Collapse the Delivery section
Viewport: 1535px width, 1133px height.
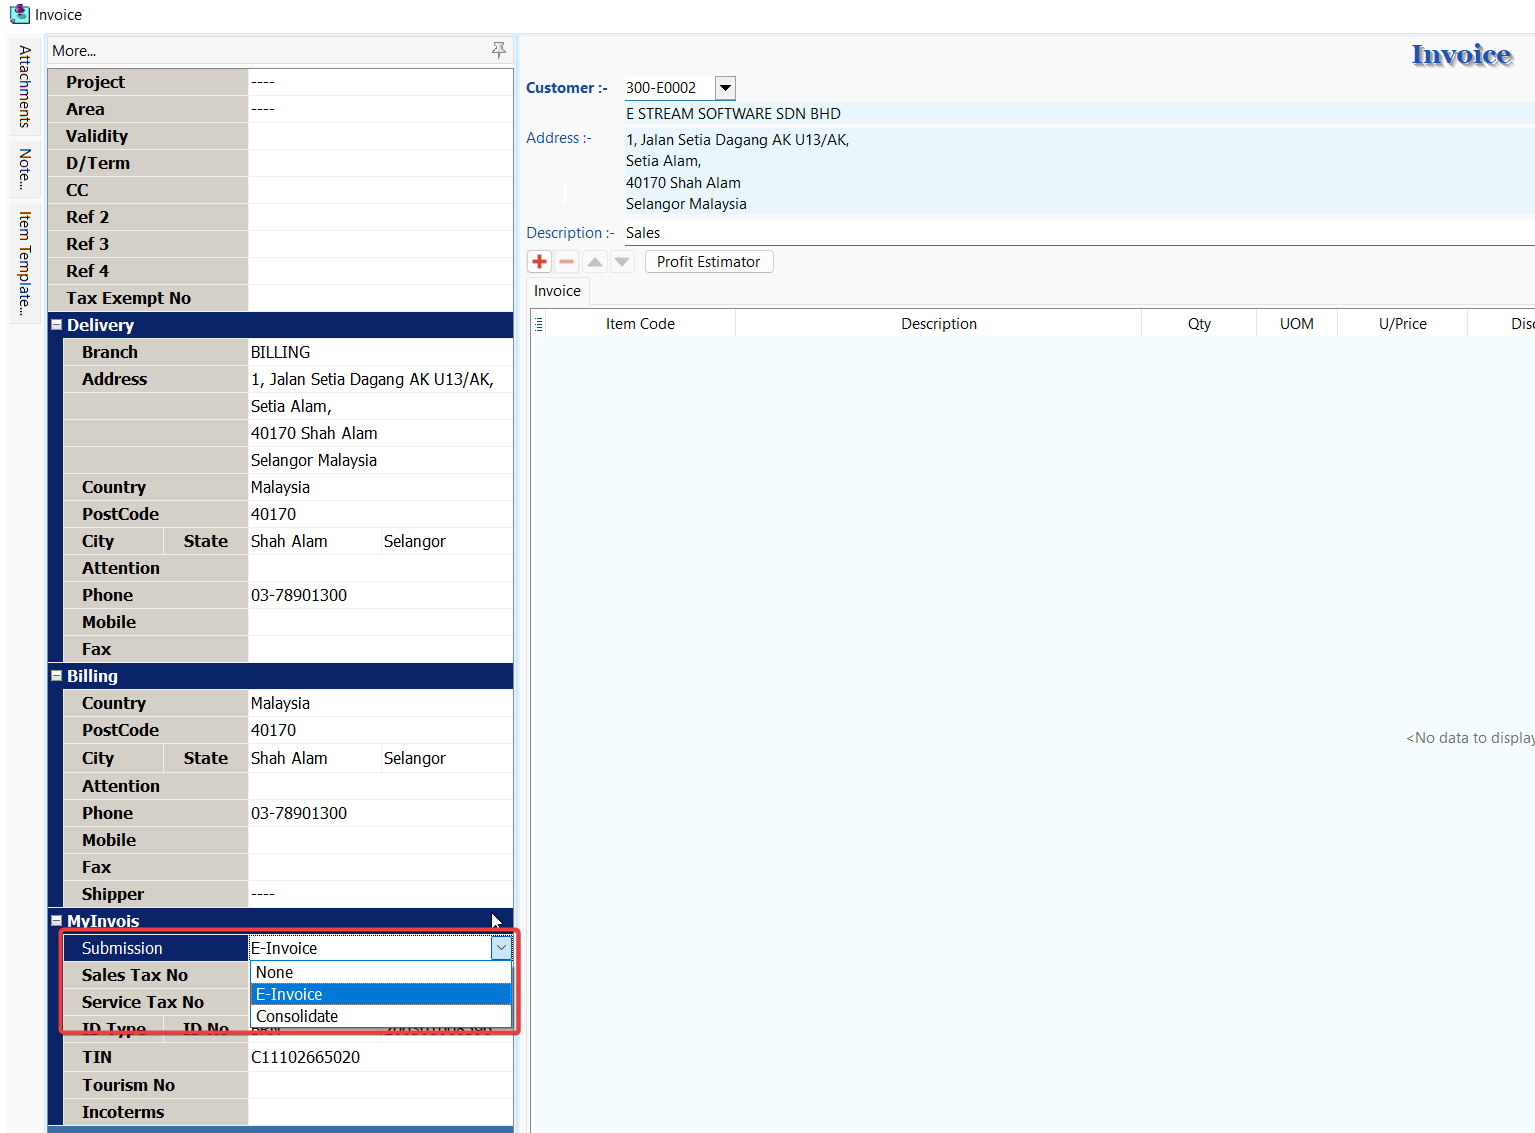pos(57,325)
